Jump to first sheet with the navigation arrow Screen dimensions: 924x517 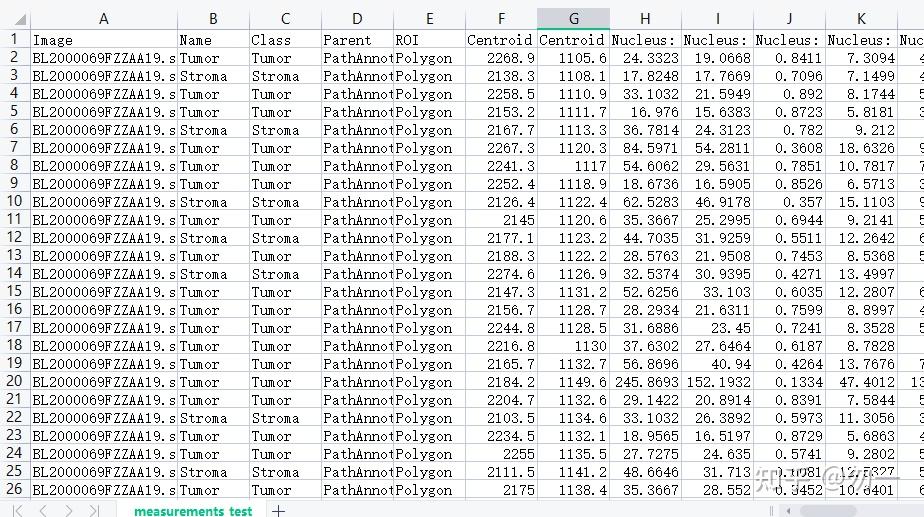pos(18,510)
